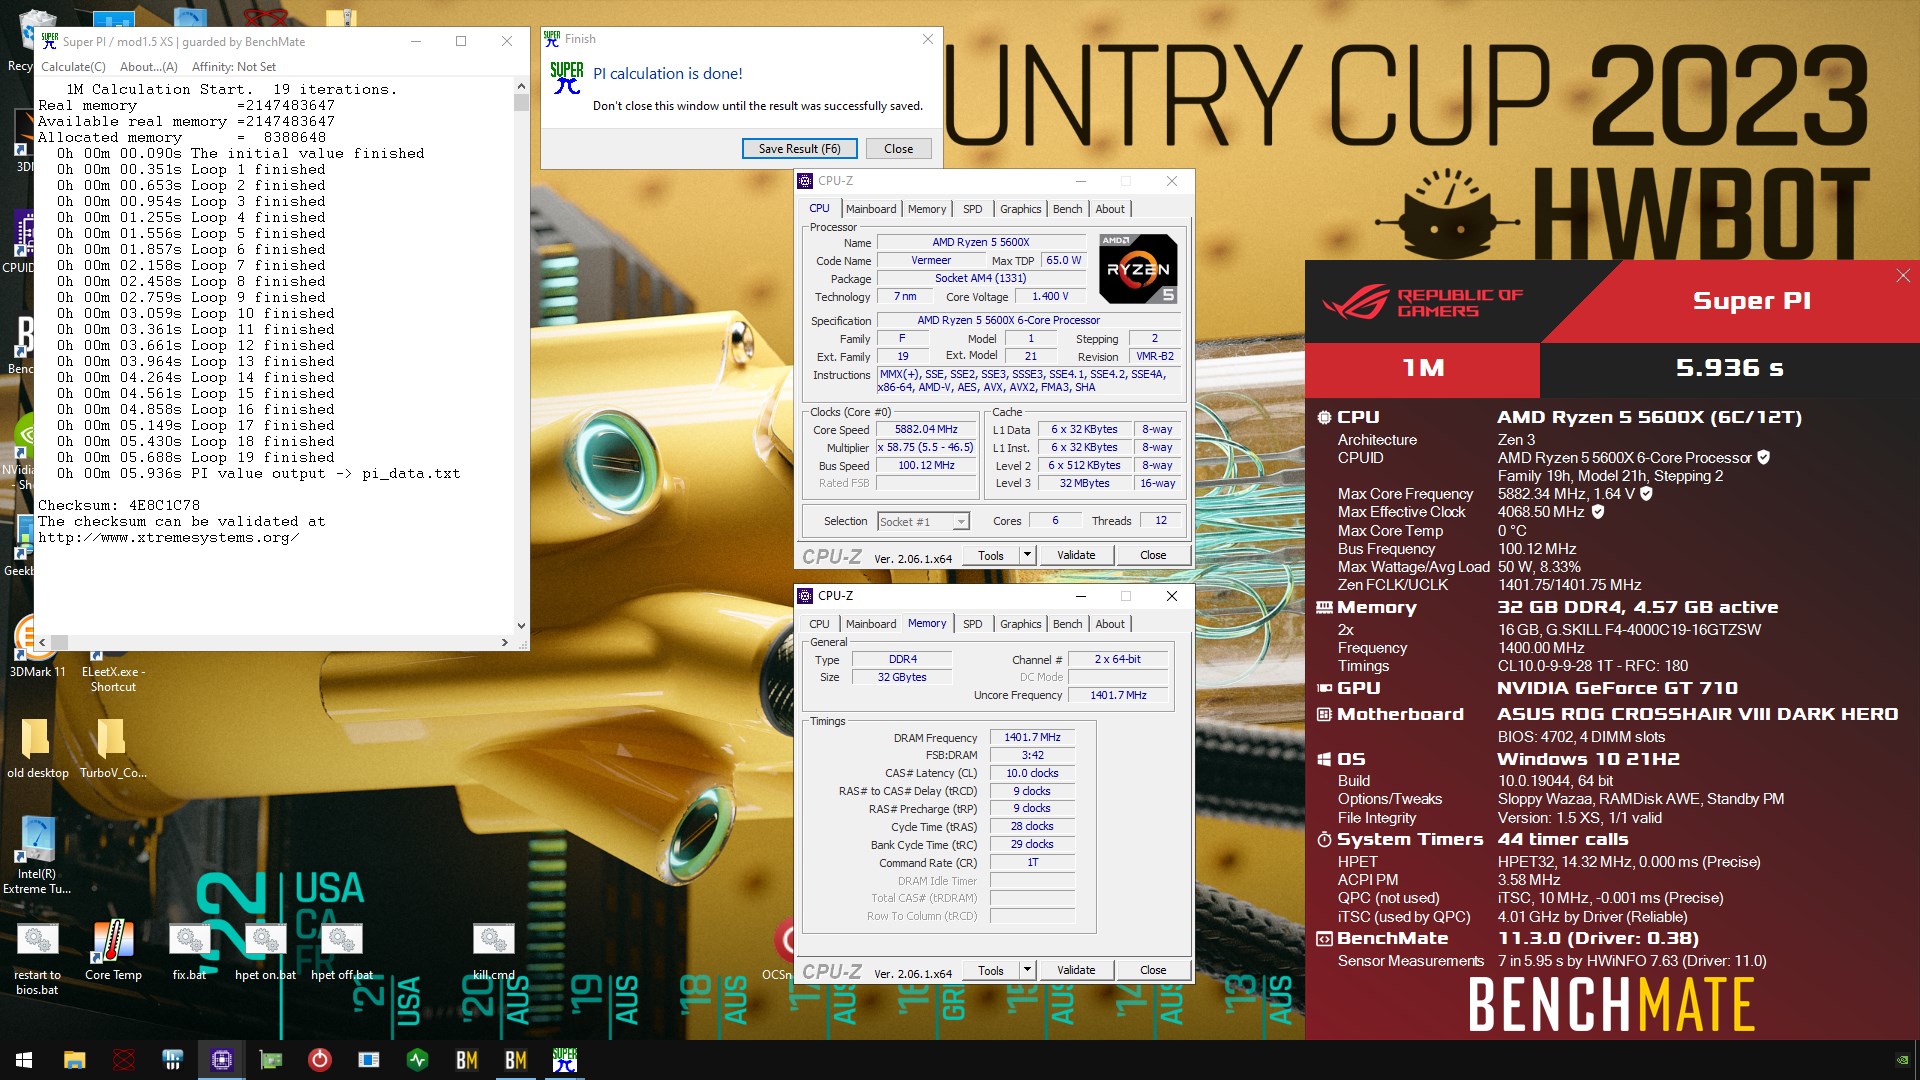Open the old desktop folder
The height and width of the screenshot is (1080, 1920).
[x=37, y=748]
